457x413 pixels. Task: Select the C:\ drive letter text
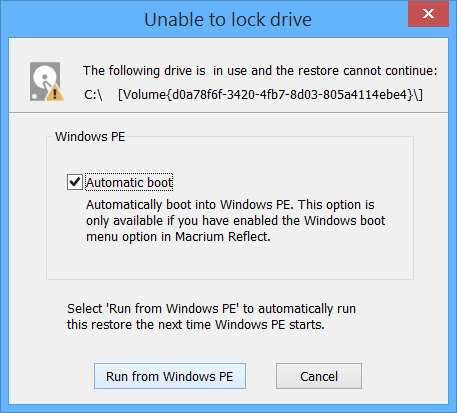93,95
